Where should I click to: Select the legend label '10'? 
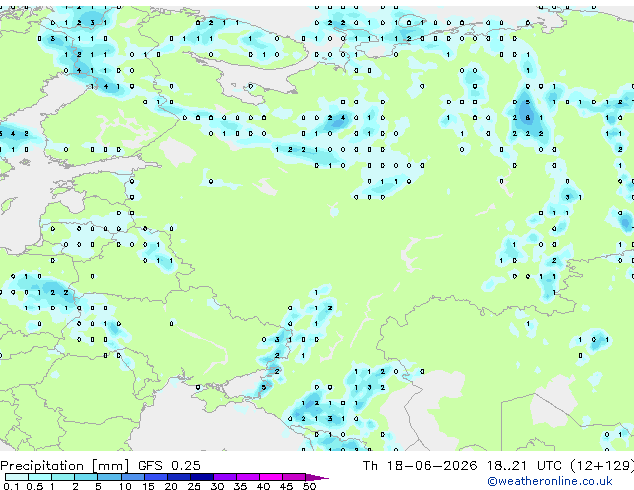[125, 486]
